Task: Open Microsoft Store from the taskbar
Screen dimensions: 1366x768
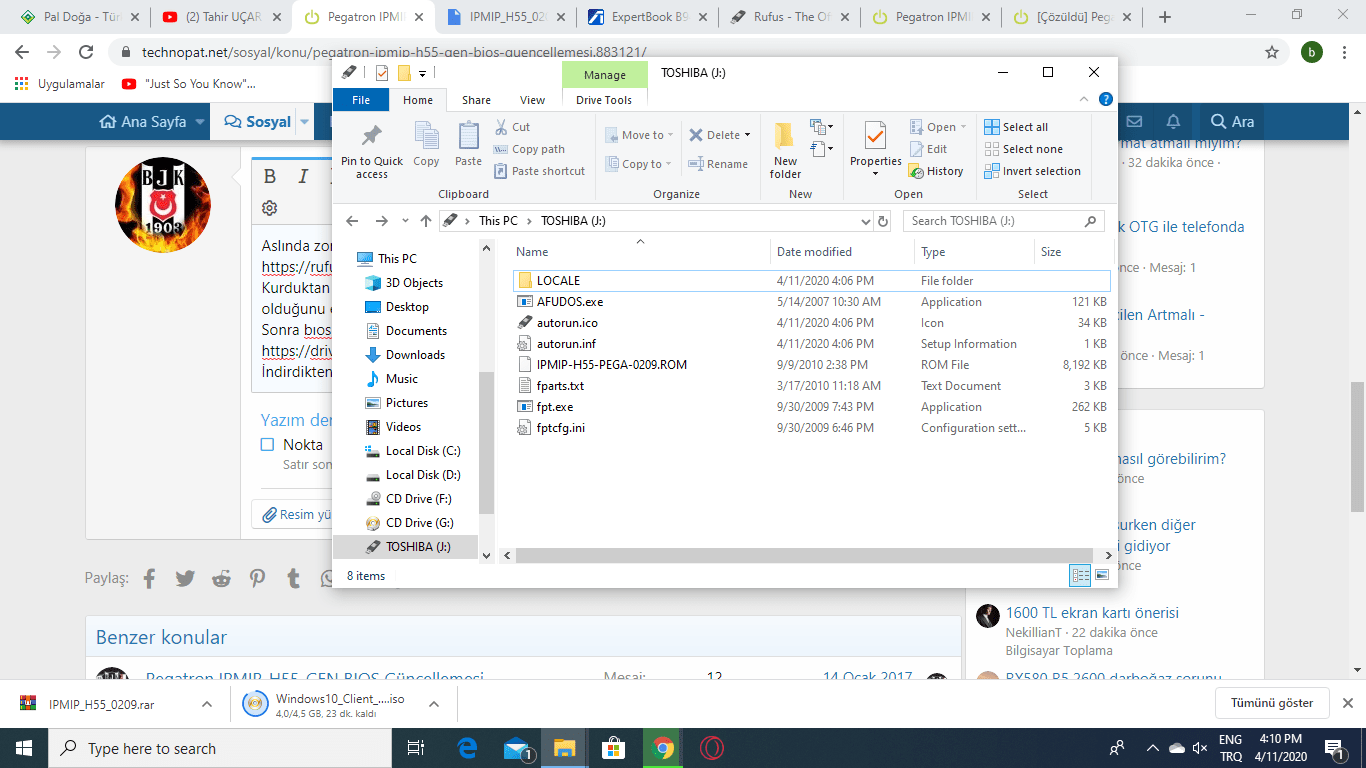Action: (x=614, y=748)
